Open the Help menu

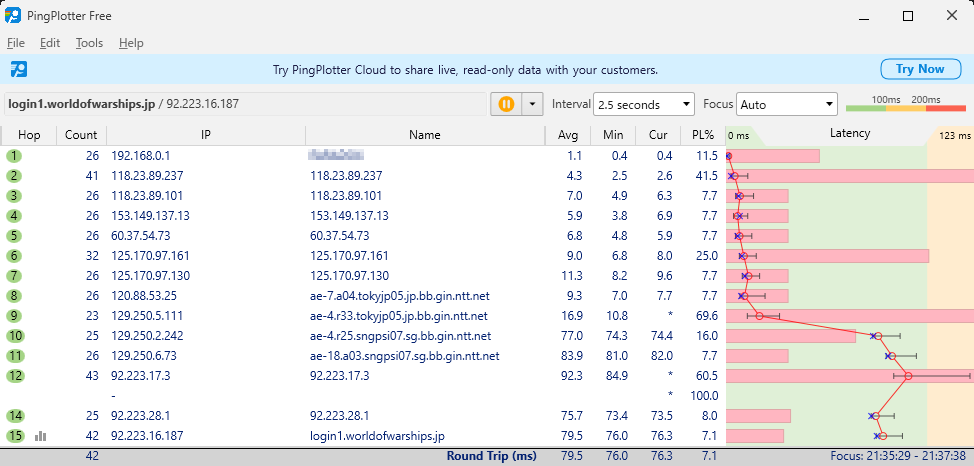(131, 43)
